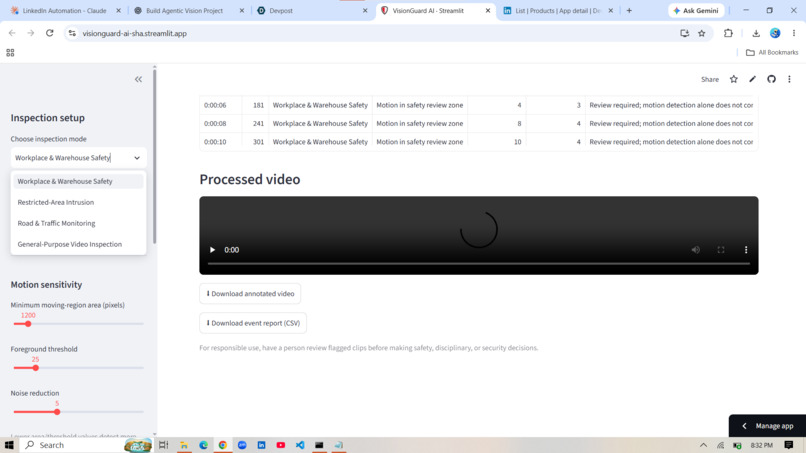Download event report (CSV)
The width and height of the screenshot is (806, 453).
[253, 323]
